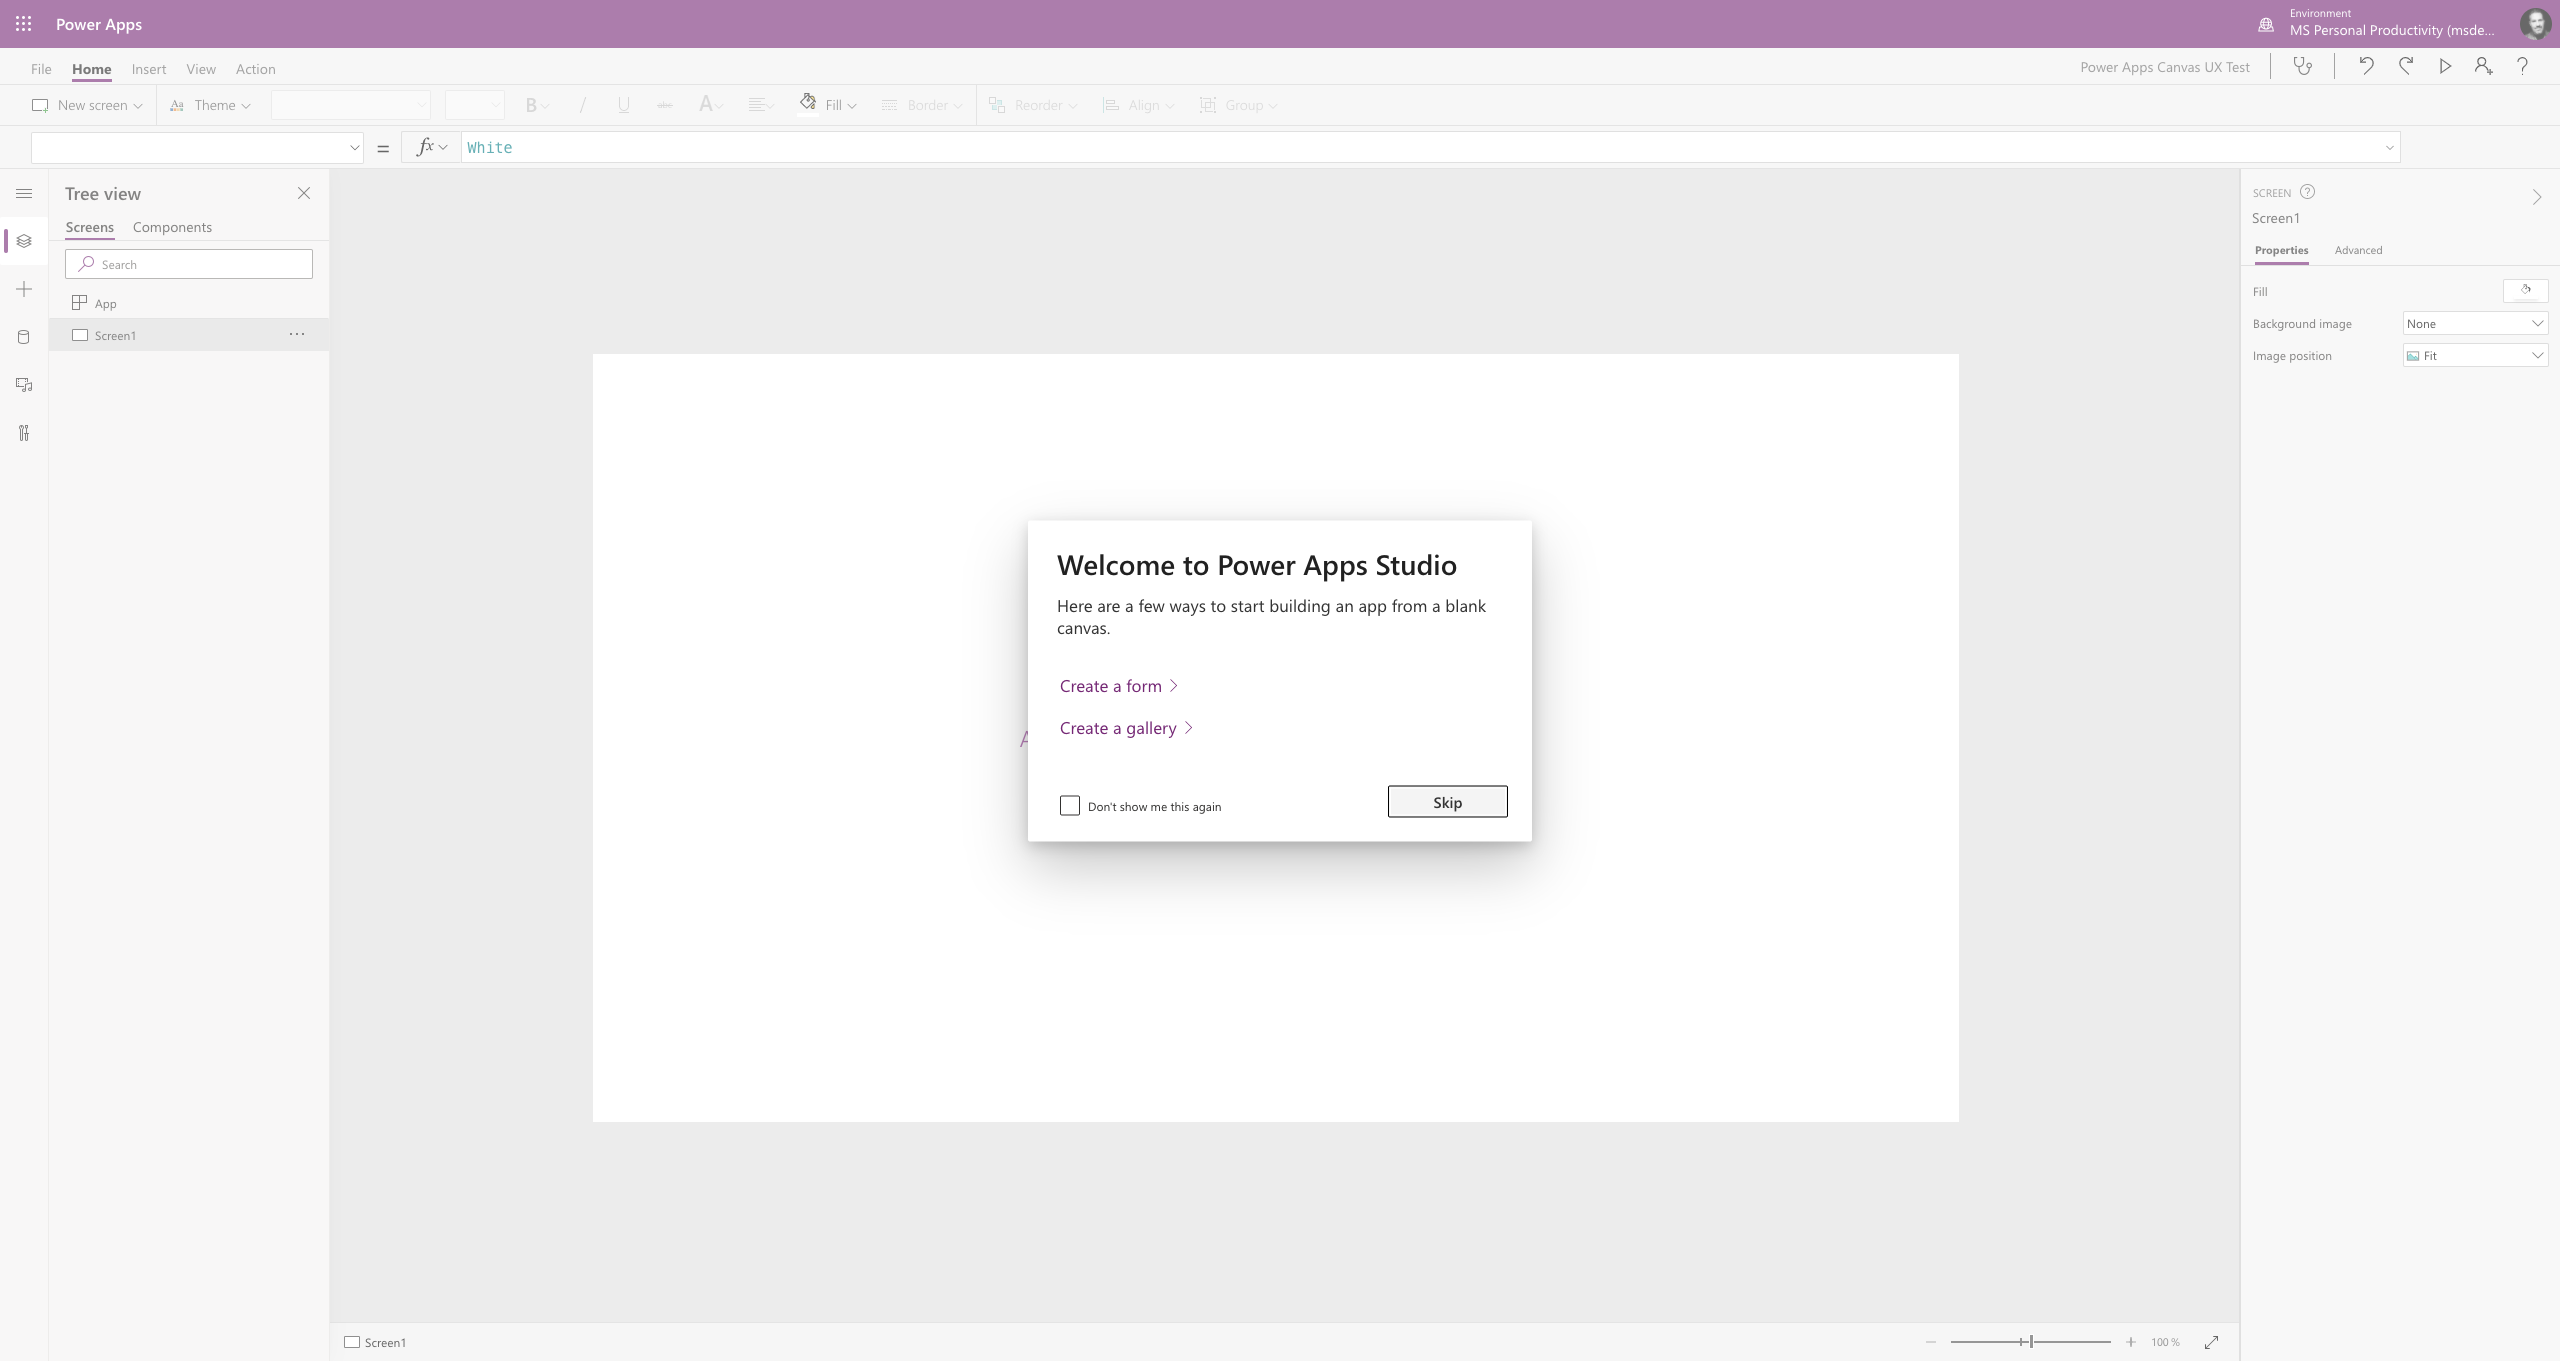Image resolution: width=2560 pixels, height=1361 pixels.
Task: Open the Insert menu
Action: point(149,68)
